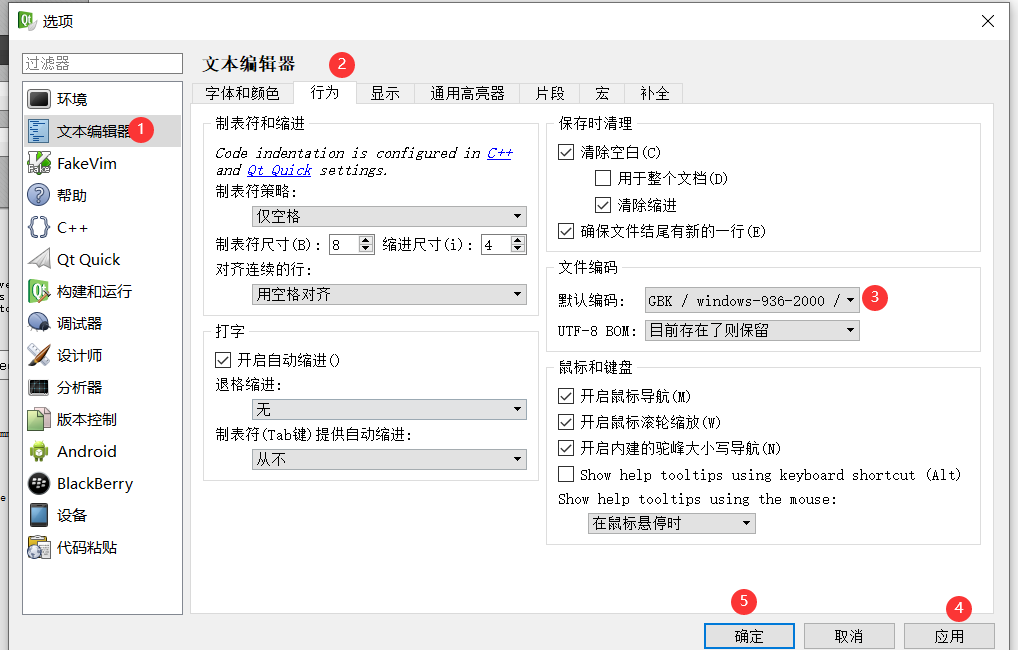Focus the 过滤器 search field
The width and height of the screenshot is (1018, 650).
[103, 63]
